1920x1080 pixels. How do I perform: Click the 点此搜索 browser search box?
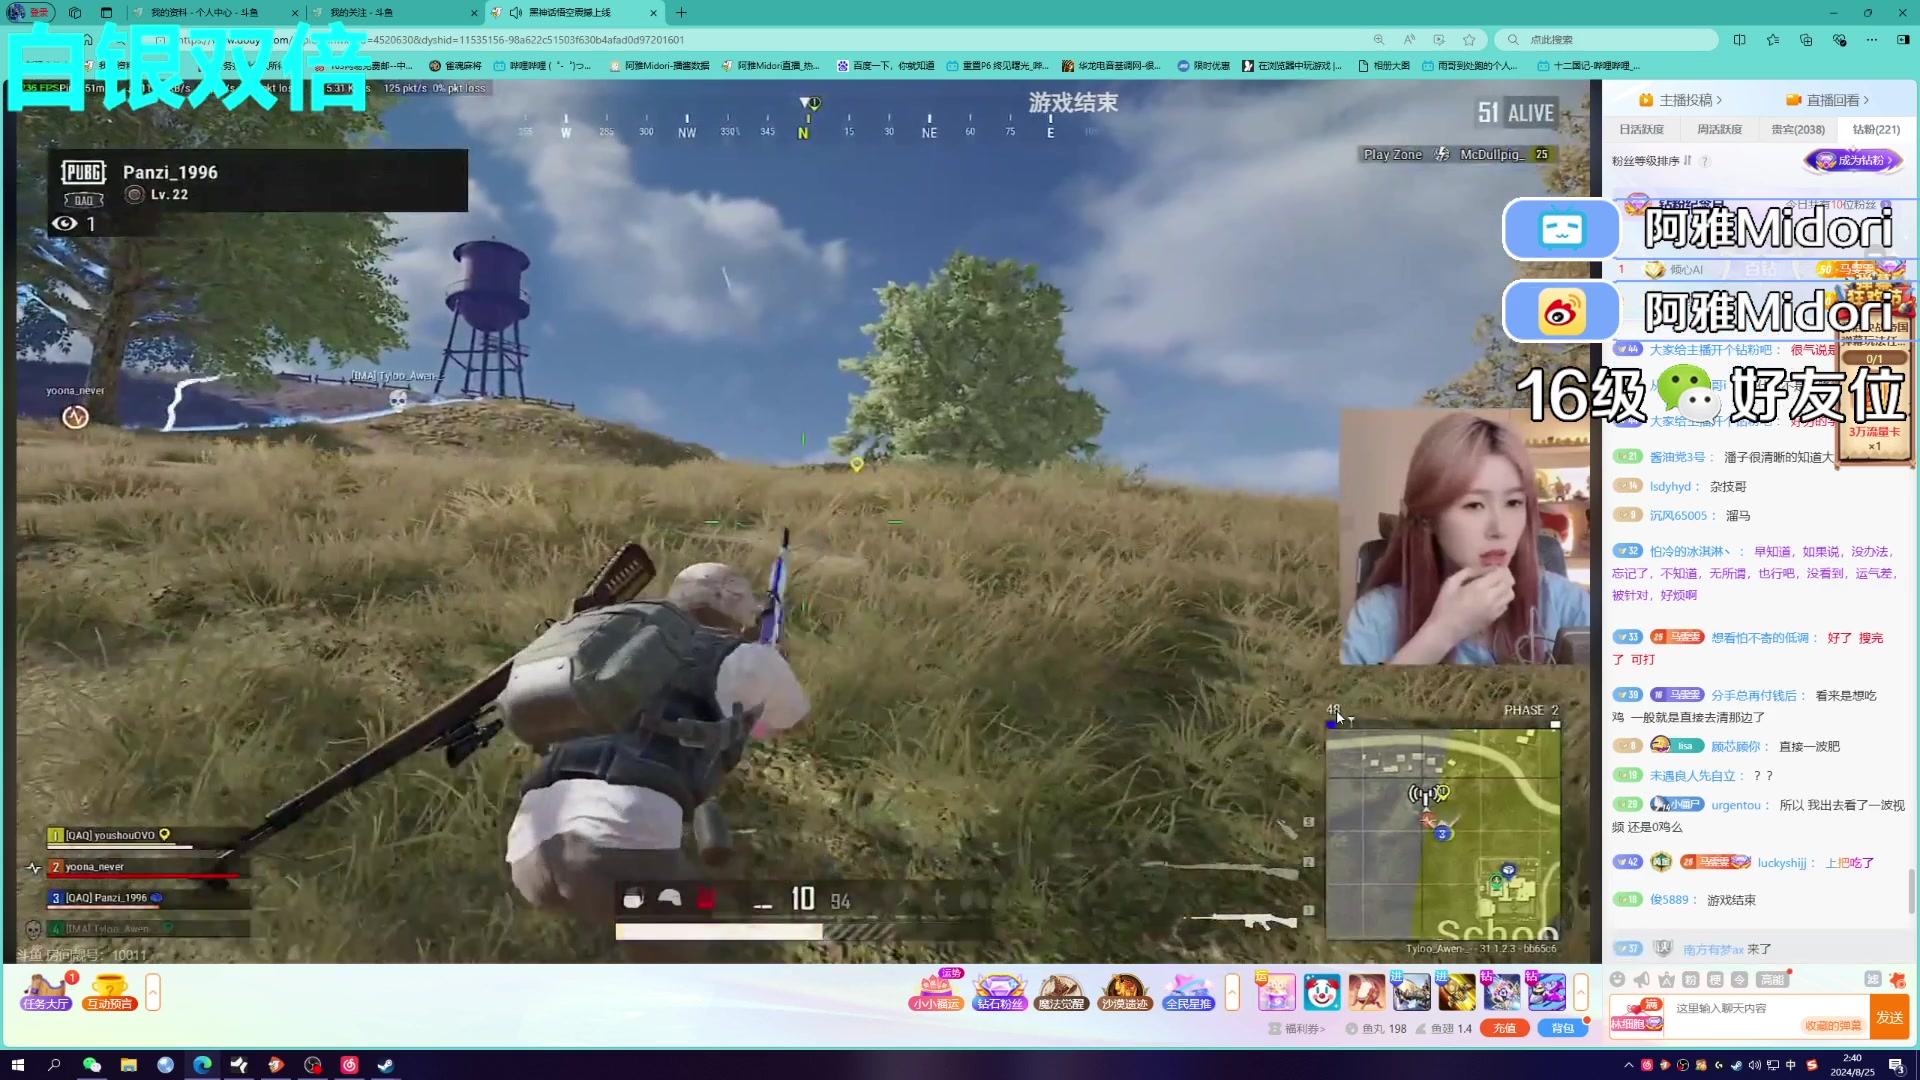[1608, 40]
